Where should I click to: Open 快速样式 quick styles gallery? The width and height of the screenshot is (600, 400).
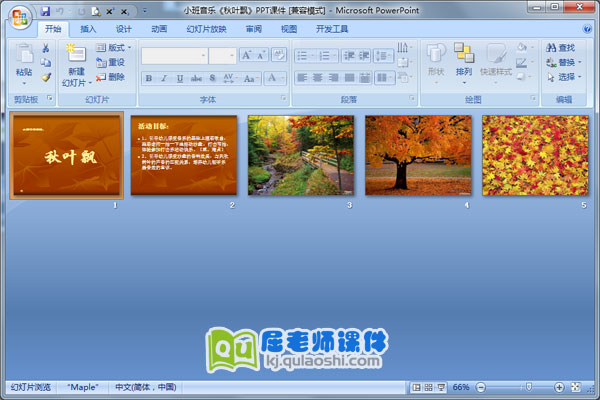[x=496, y=63]
